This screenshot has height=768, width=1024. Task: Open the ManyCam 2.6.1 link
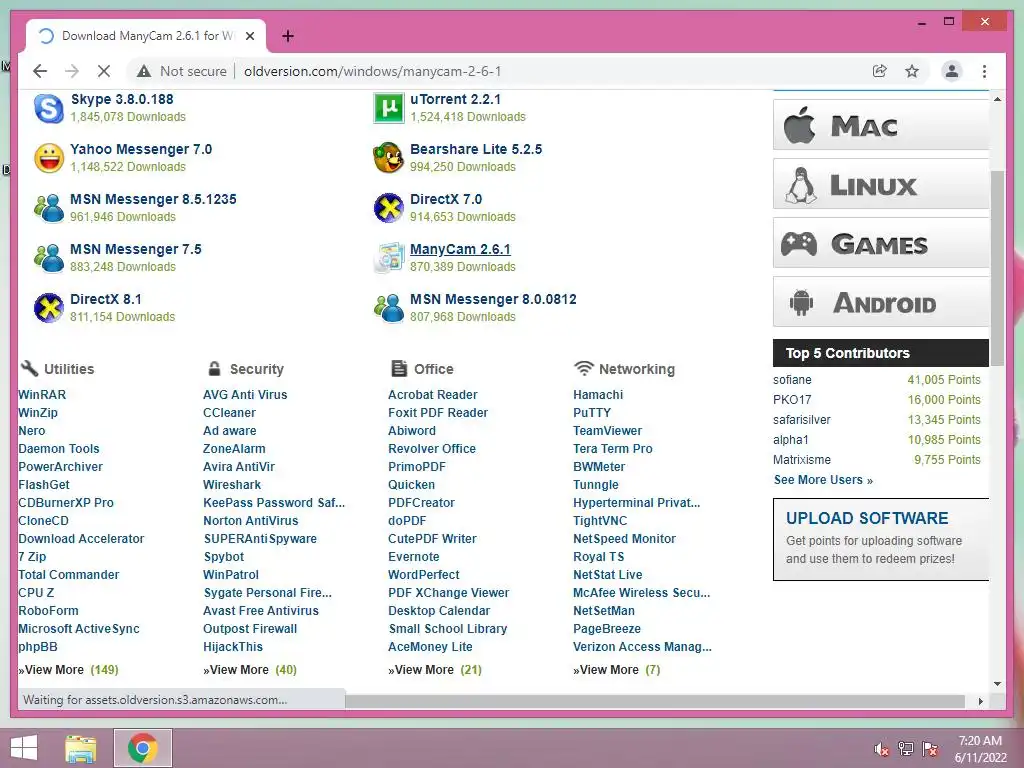pyautogui.click(x=460, y=249)
